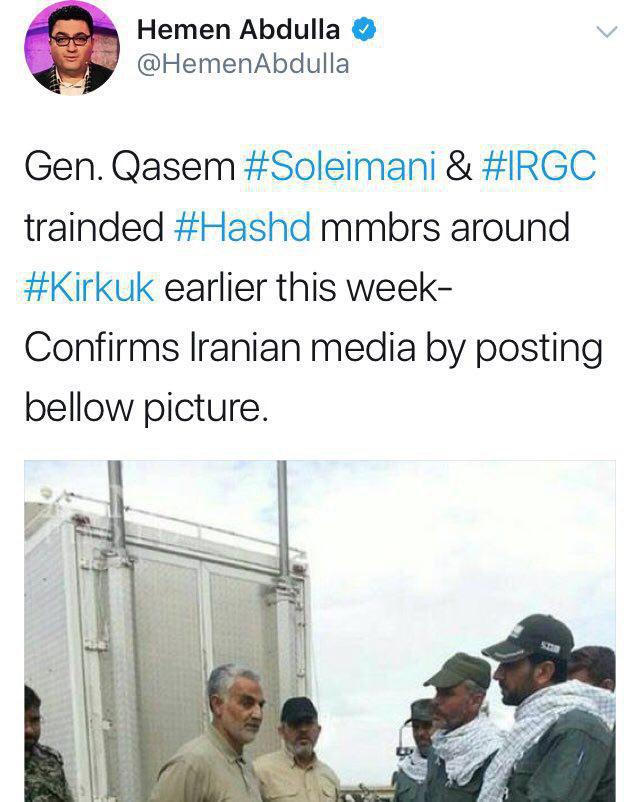Open the Hemen Abdulla display name
Viewport: 640px width, 802px height.
pyautogui.click(x=238, y=30)
